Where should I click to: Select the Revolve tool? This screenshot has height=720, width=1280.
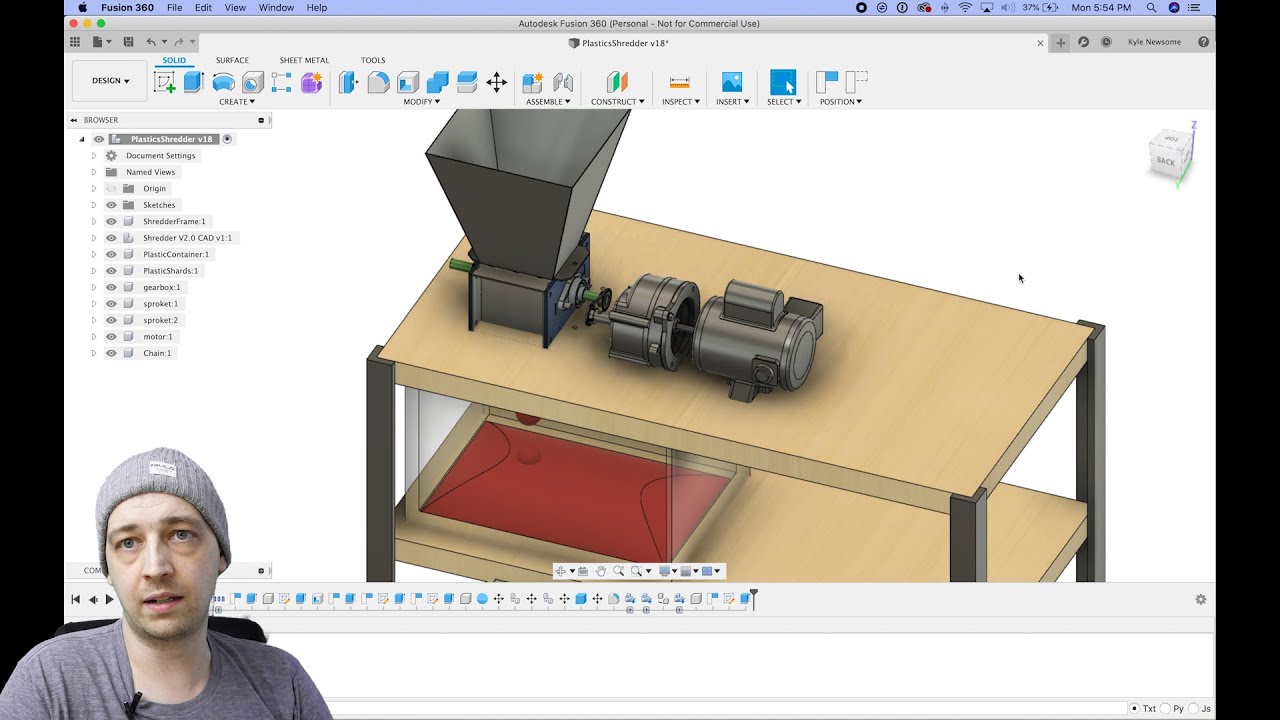(x=223, y=82)
